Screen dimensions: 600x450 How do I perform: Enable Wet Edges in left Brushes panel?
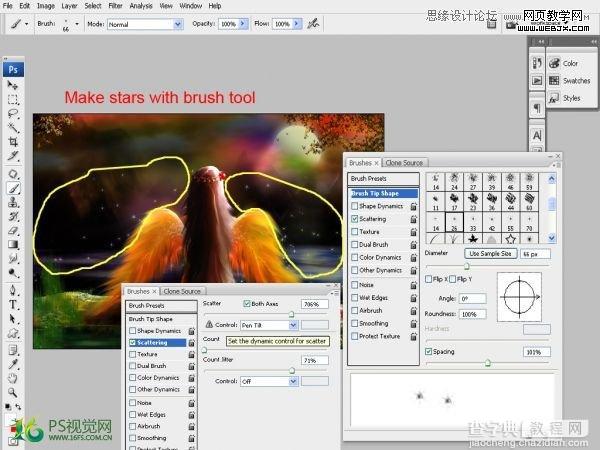click(132, 414)
